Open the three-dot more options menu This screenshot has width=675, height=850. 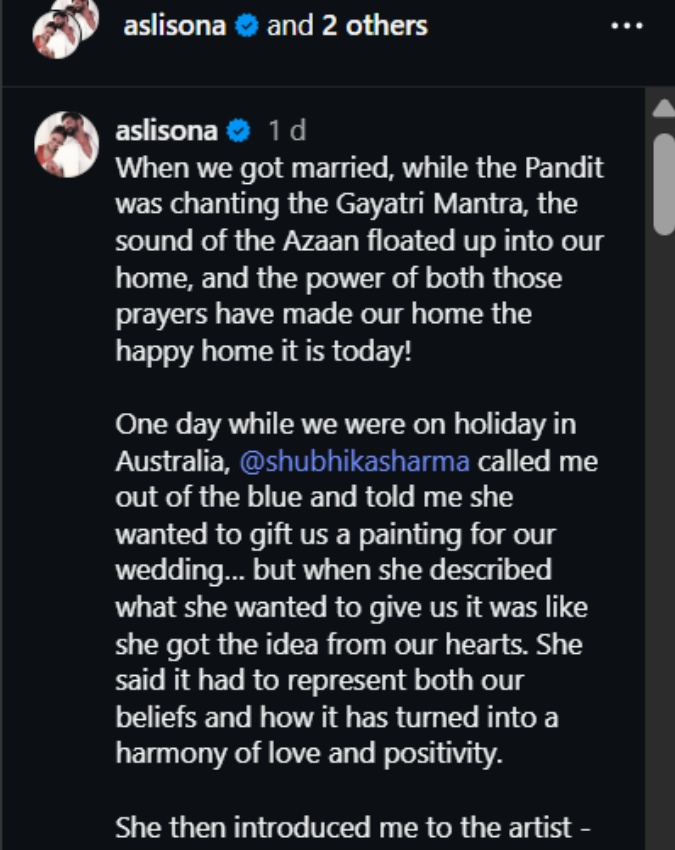(627, 25)
